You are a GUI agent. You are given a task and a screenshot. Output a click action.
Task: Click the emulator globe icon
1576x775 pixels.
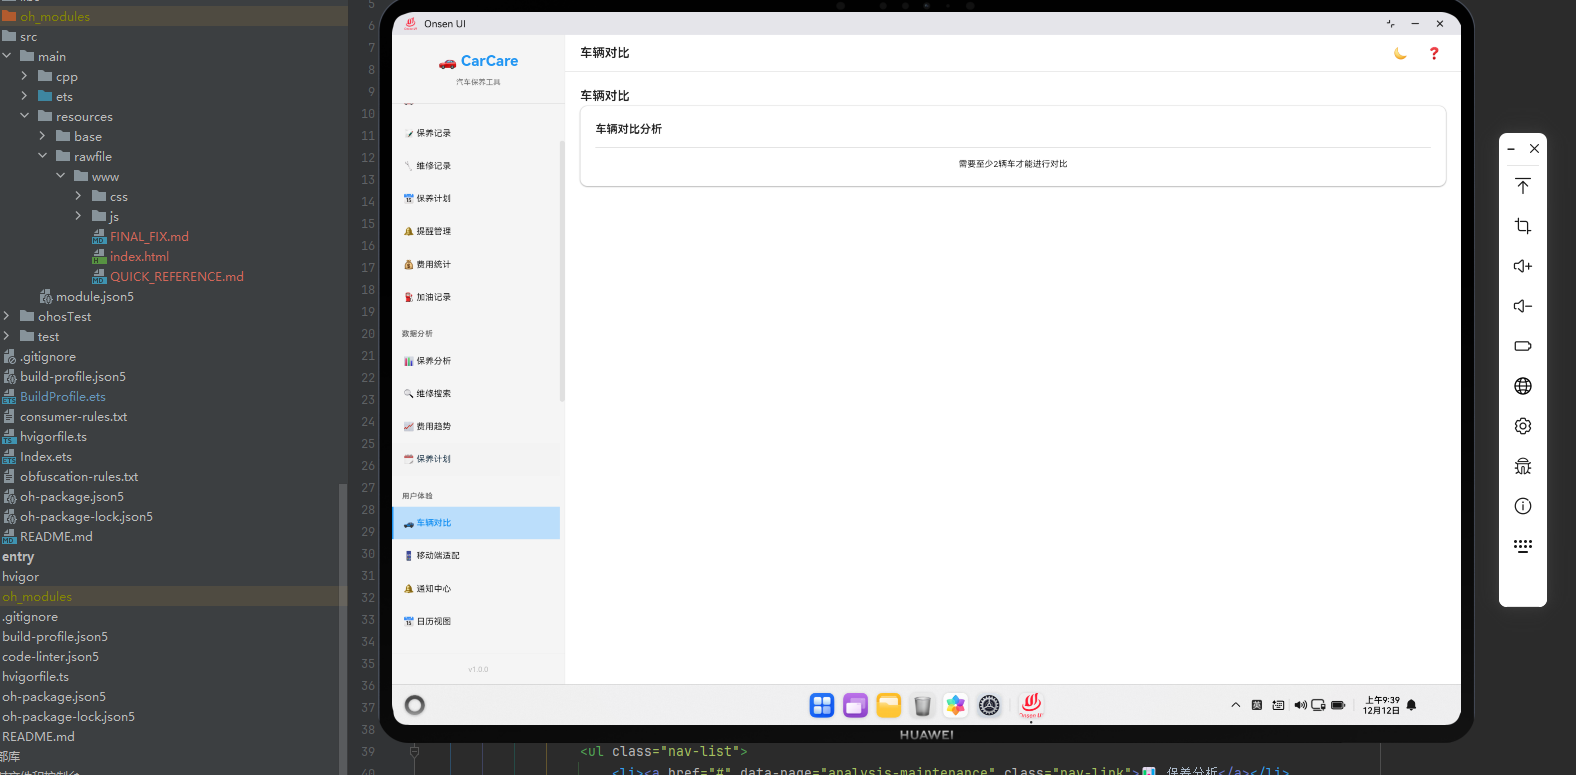click(x=1523, y=386)
